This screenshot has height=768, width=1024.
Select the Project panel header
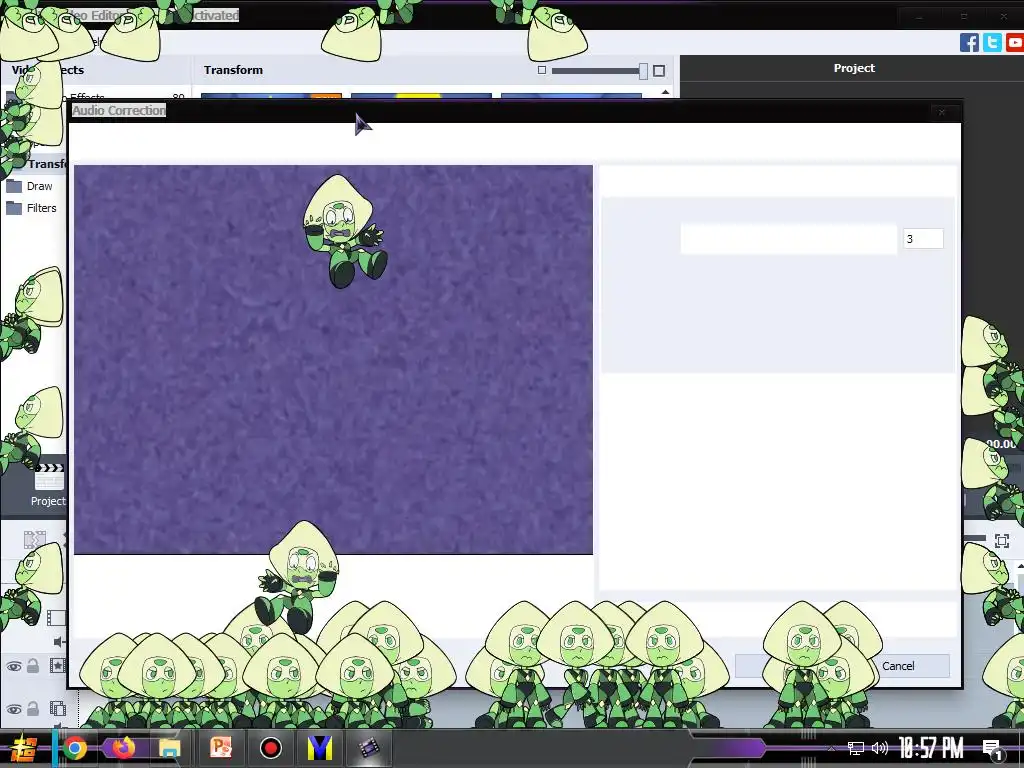[x=854, y=68]
